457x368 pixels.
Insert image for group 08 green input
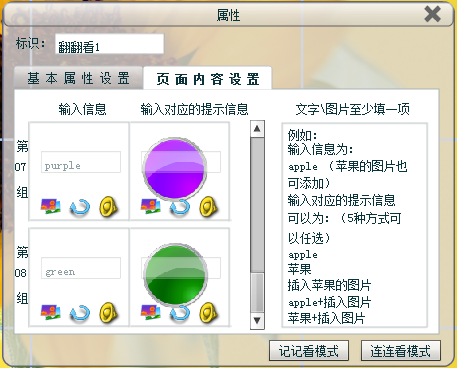(51, 312)
